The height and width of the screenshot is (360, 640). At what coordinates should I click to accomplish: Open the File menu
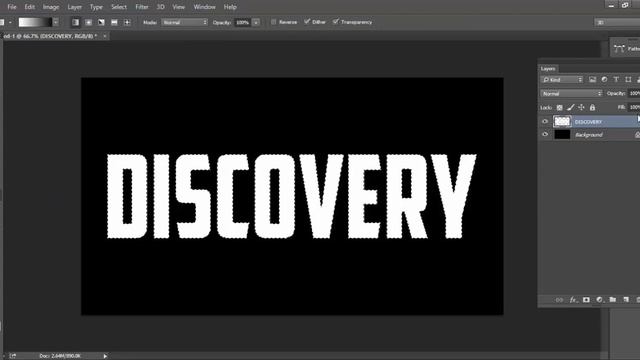(x=12, y=7)
